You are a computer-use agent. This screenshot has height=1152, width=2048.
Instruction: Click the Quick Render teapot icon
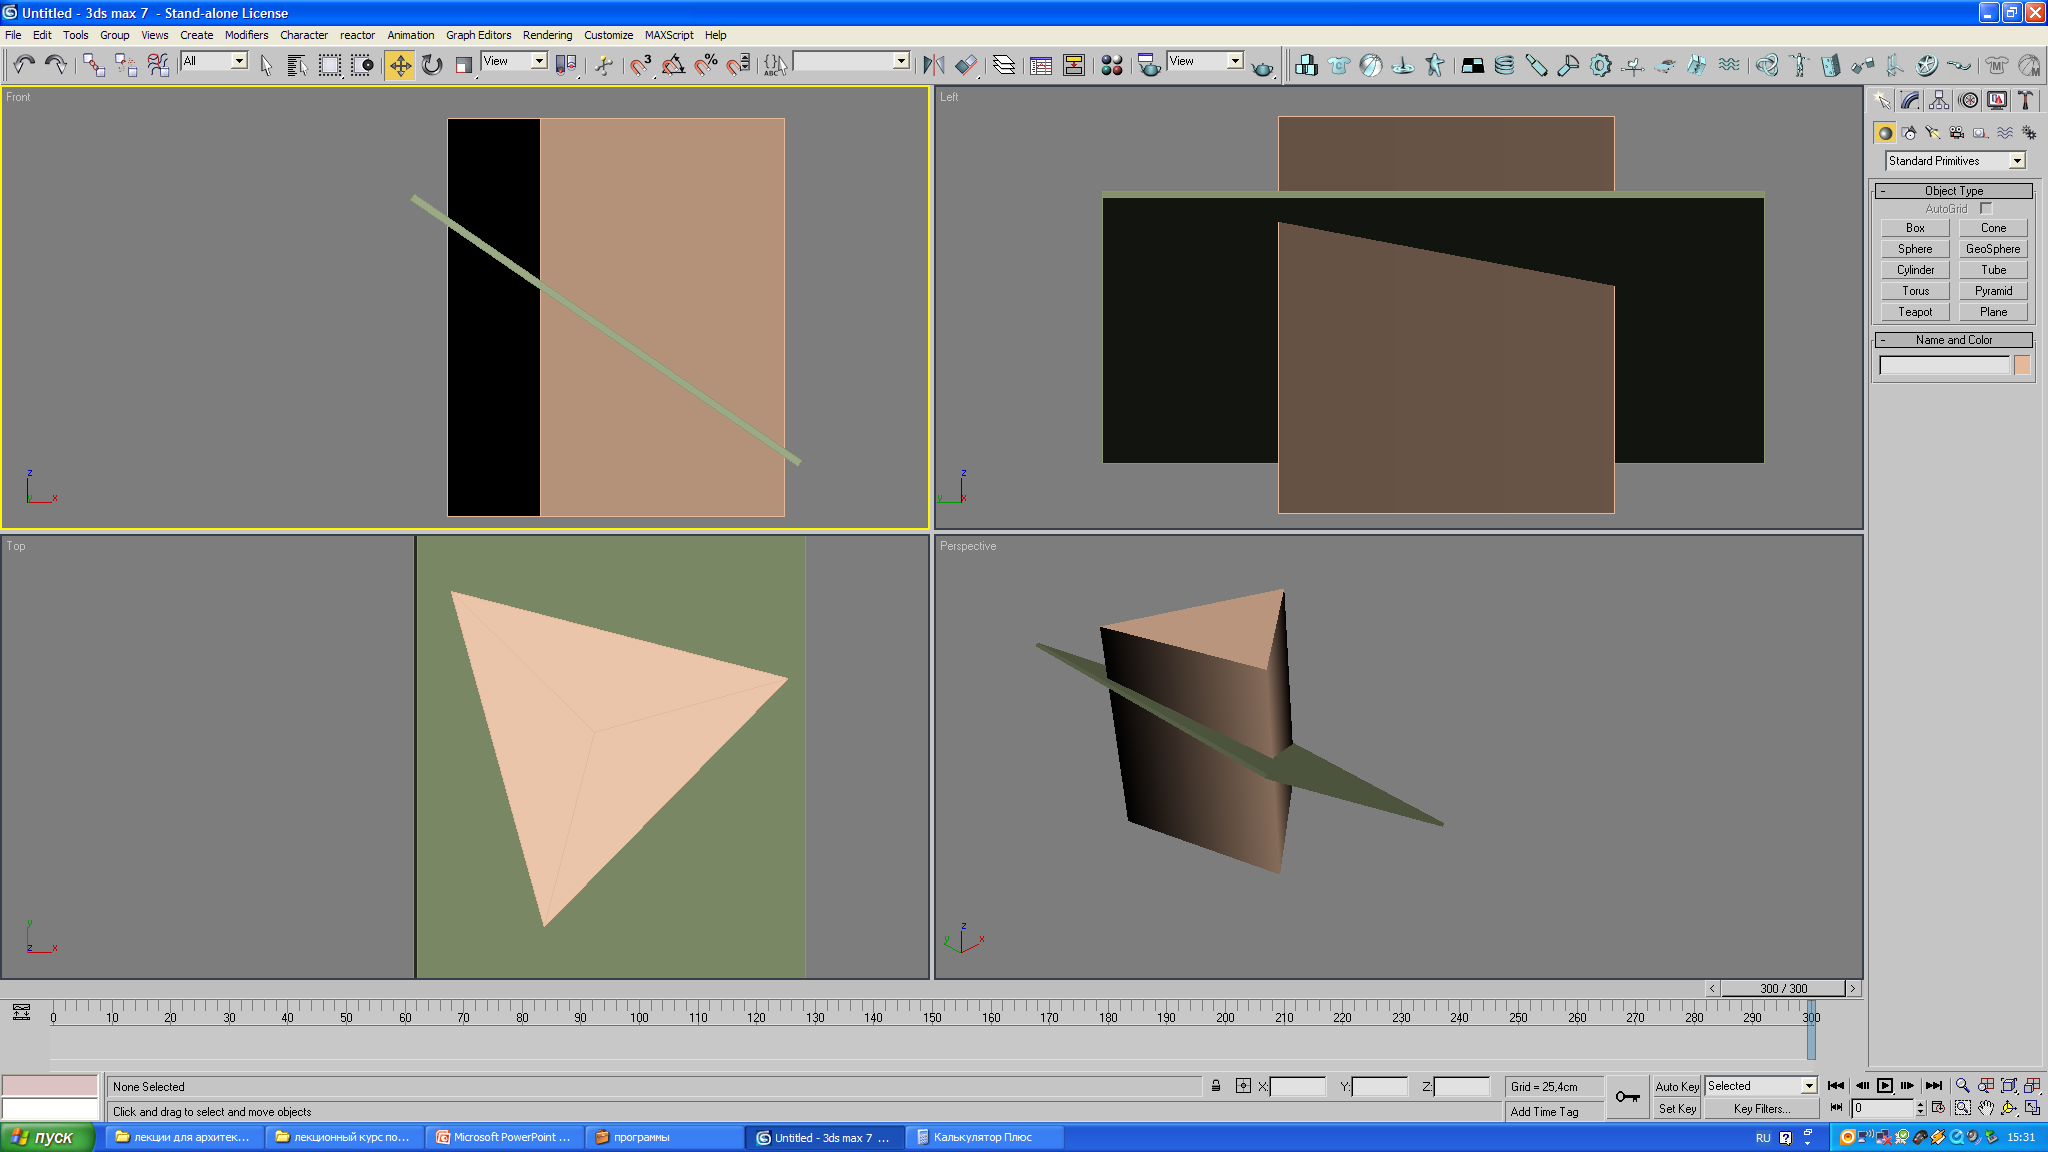pos(1263,66)
